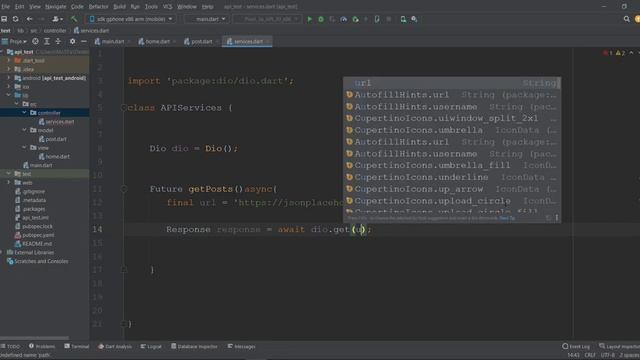The image size is (640, 360).
Task: Expand the web folder
Action: [x=9, y=182]
